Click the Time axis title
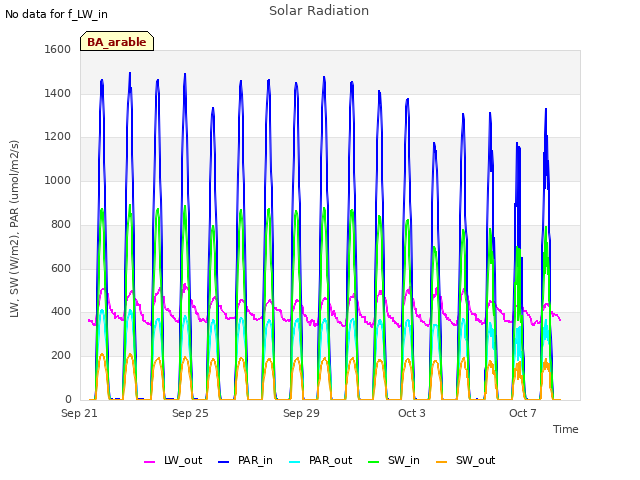Viewport: 640px width, 480px height. tap(566, 429)
